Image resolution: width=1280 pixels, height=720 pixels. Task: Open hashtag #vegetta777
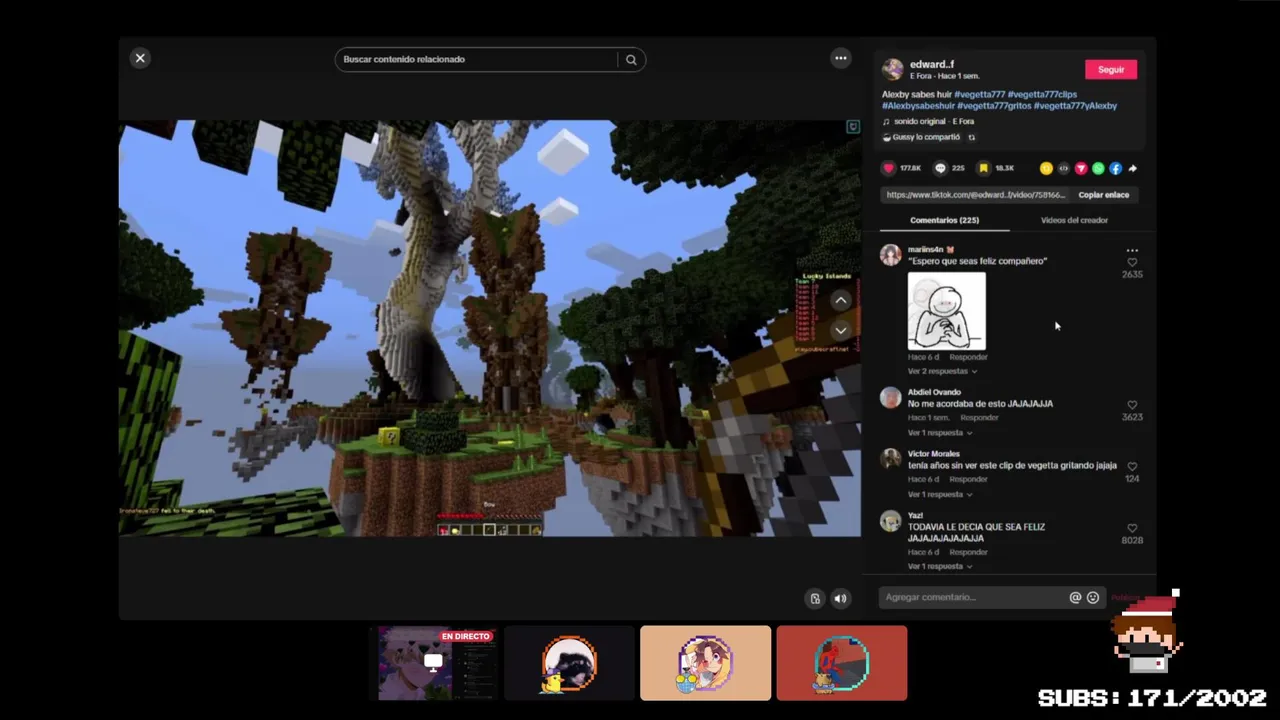point(980,94)
